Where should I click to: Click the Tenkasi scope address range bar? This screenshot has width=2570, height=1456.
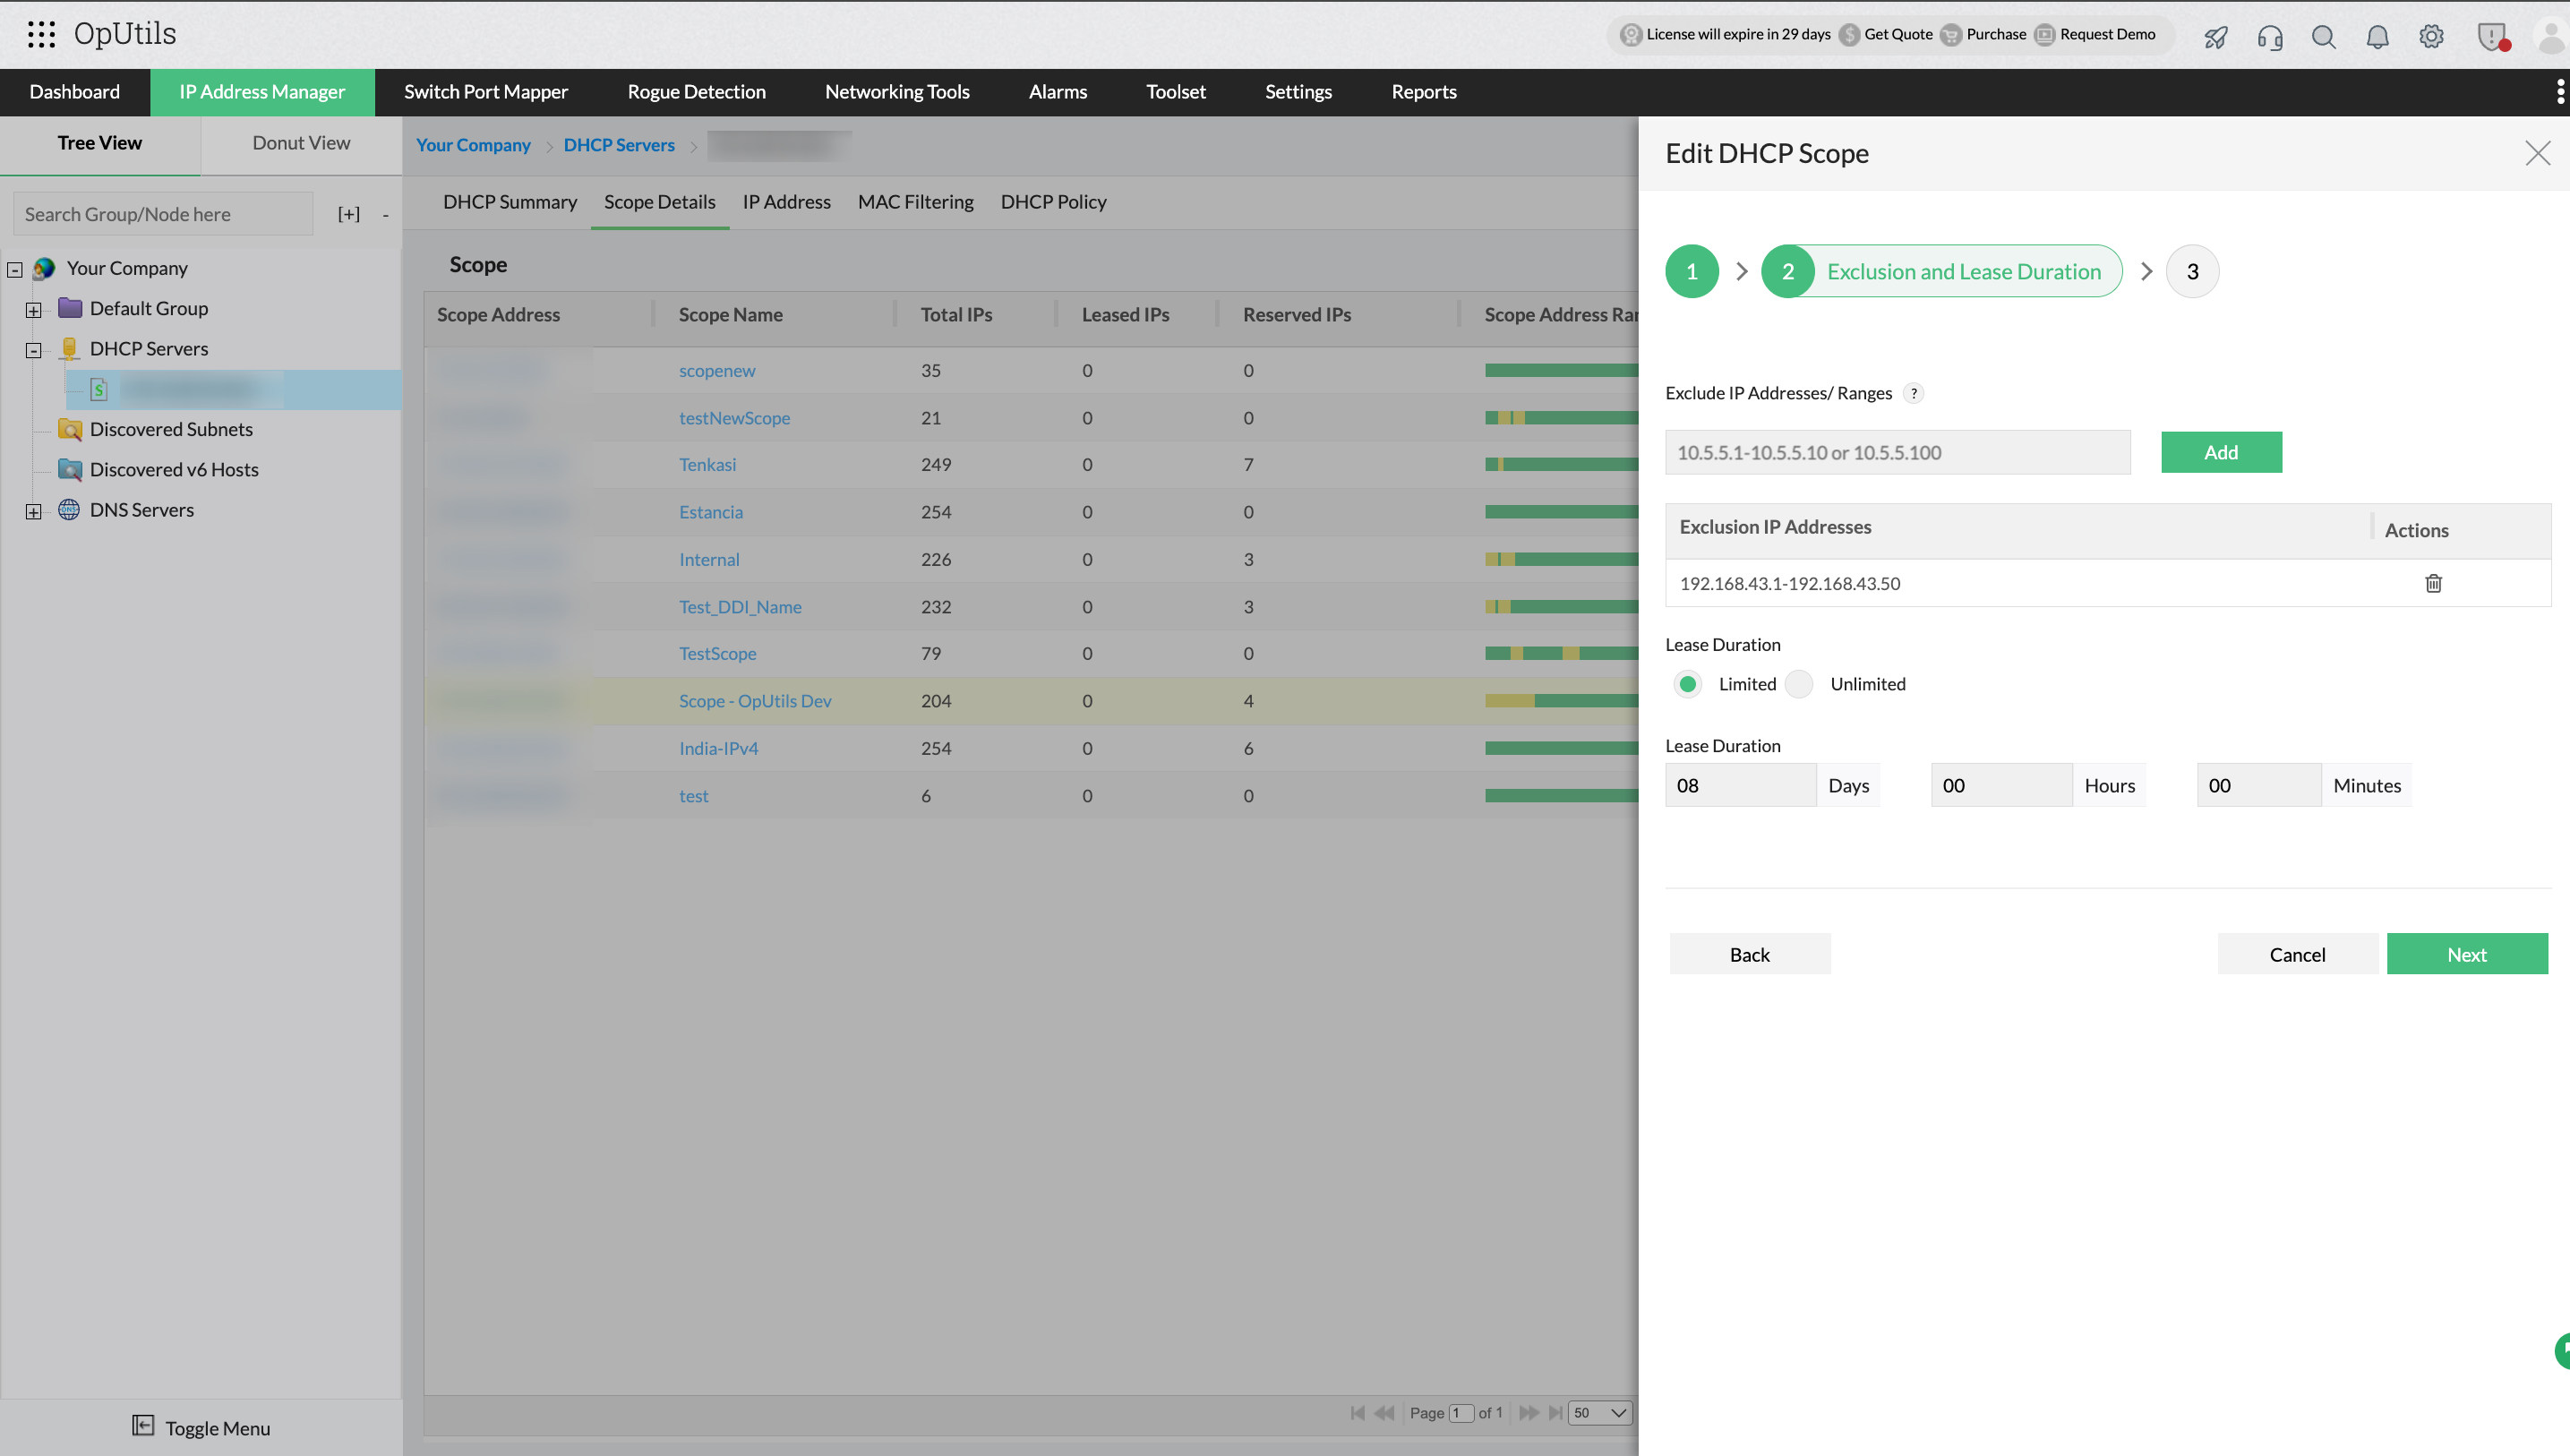(x=1560, y=465)
